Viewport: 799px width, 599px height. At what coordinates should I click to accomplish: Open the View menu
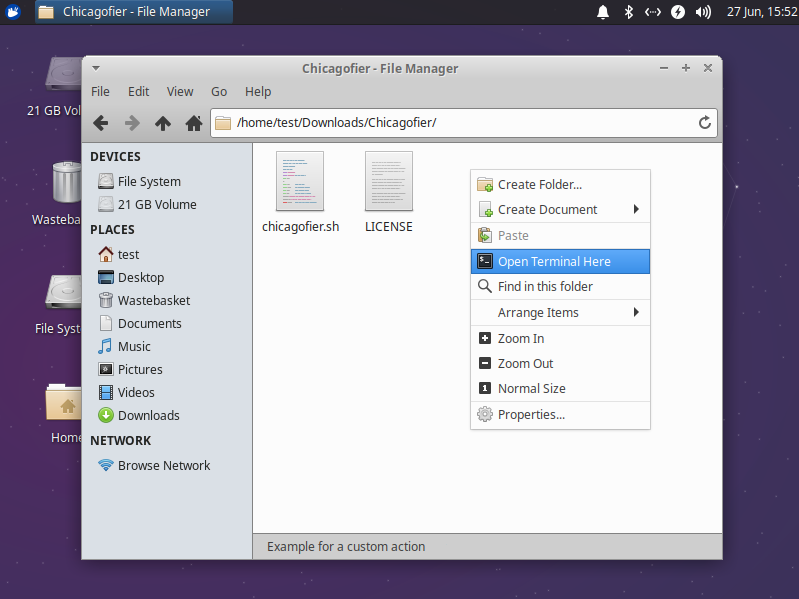coord(180,92)
